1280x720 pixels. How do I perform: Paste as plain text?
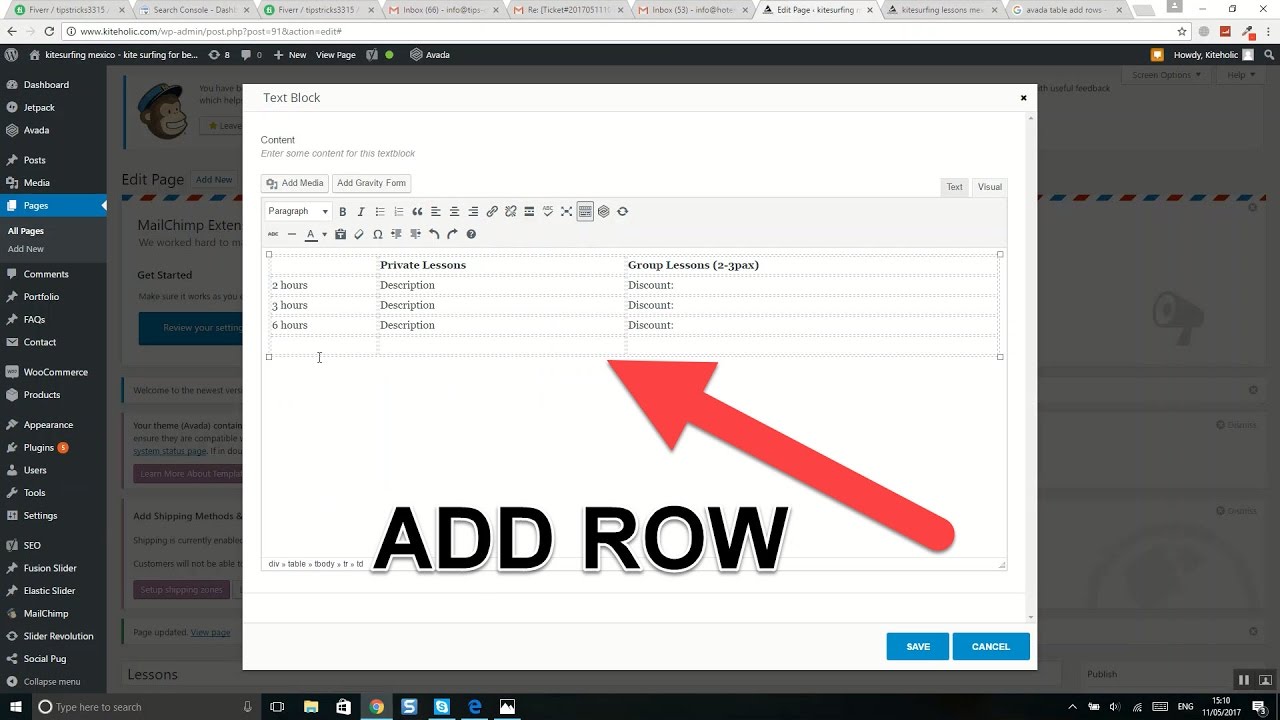point(340,234)
